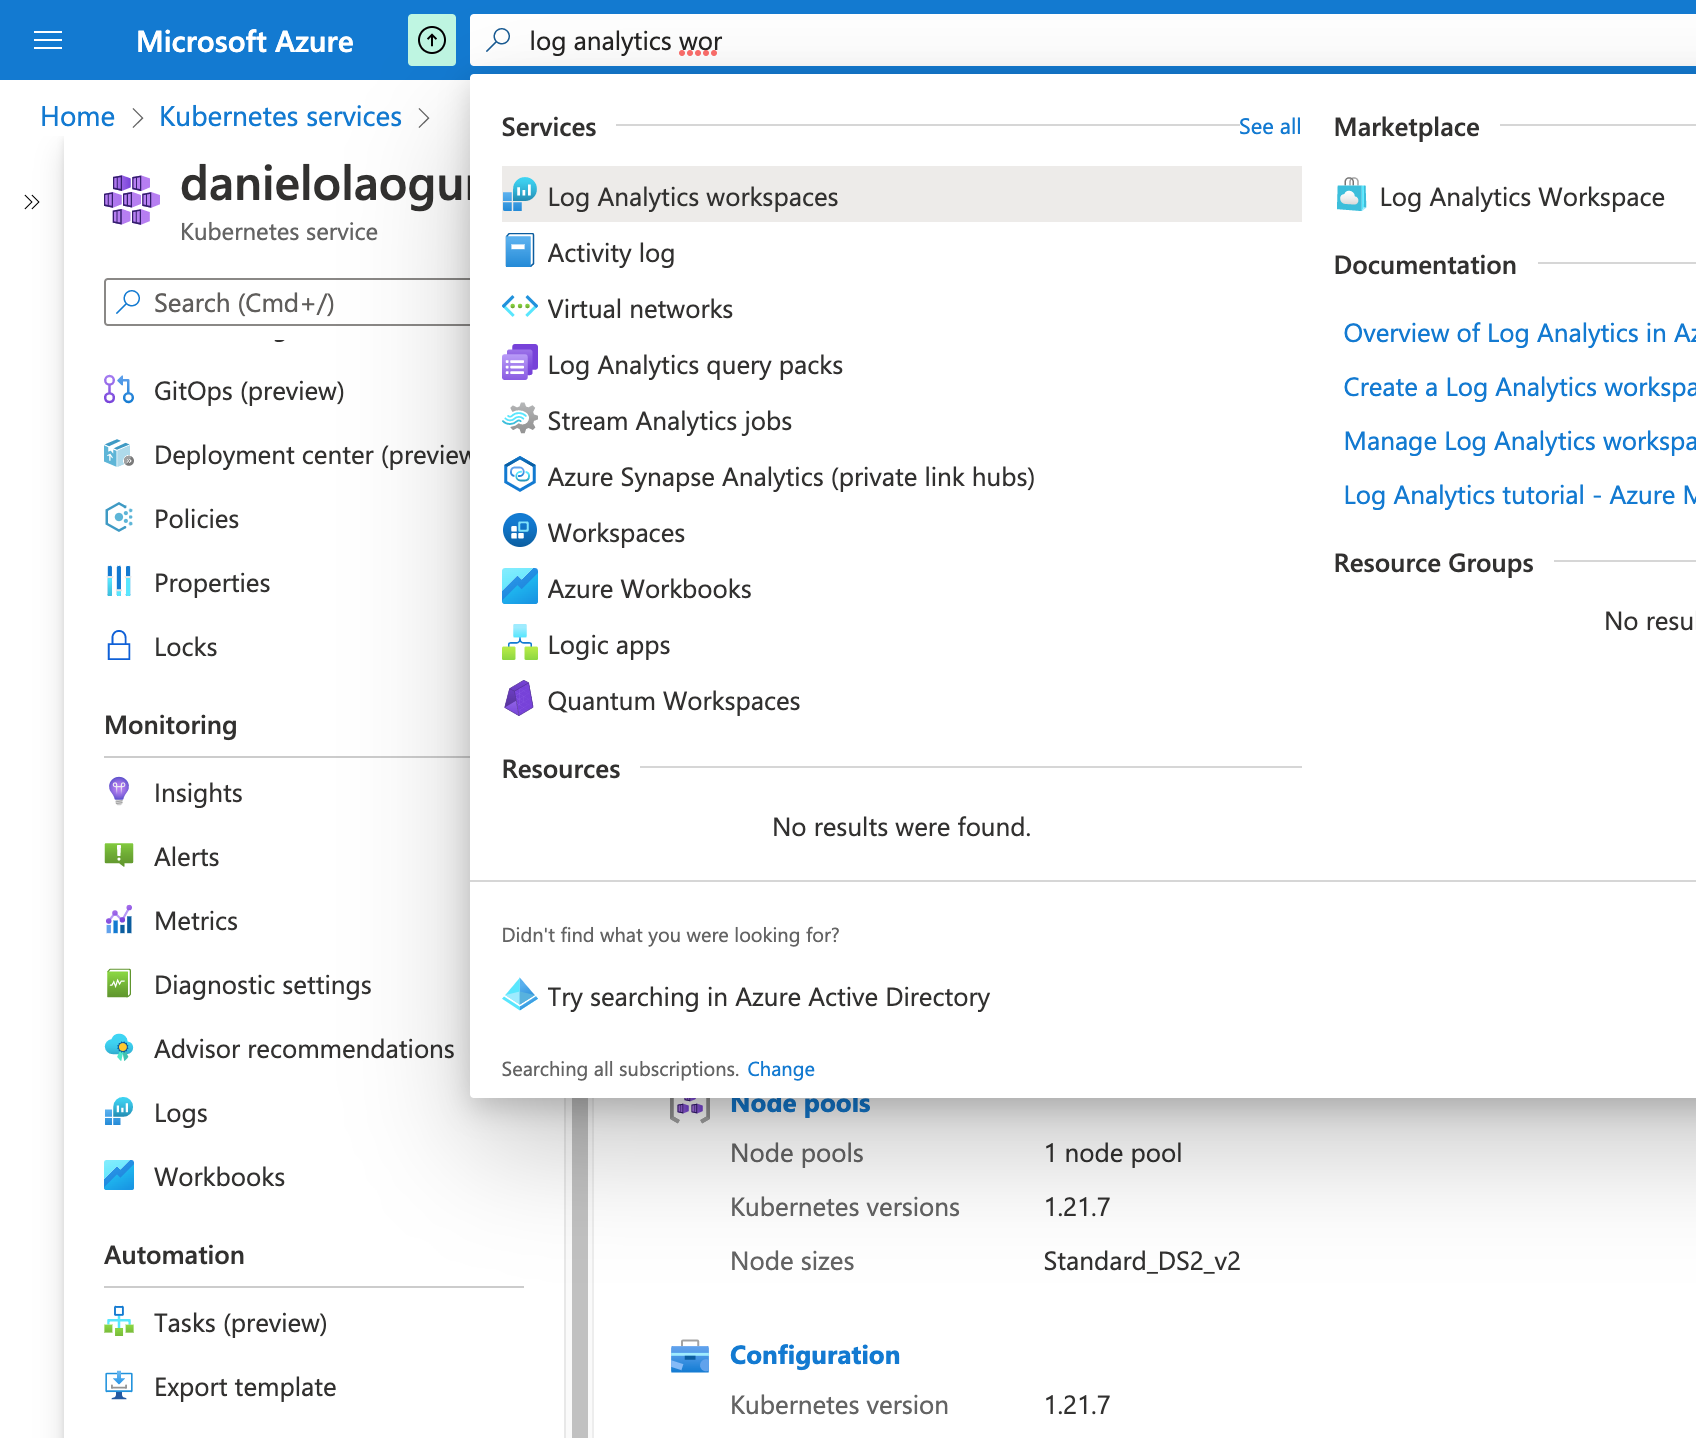Click the Locks padlock icon
The image size is (1696, 1438).
[119, 646]
